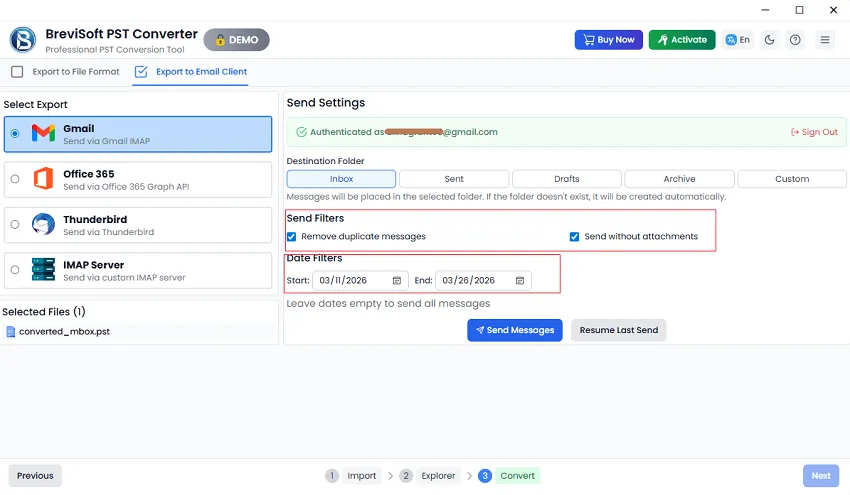Viewport: 850px width, 495px height.
Task: Click the Activate button
Action: pyautogui.click(x=682, y=40)
